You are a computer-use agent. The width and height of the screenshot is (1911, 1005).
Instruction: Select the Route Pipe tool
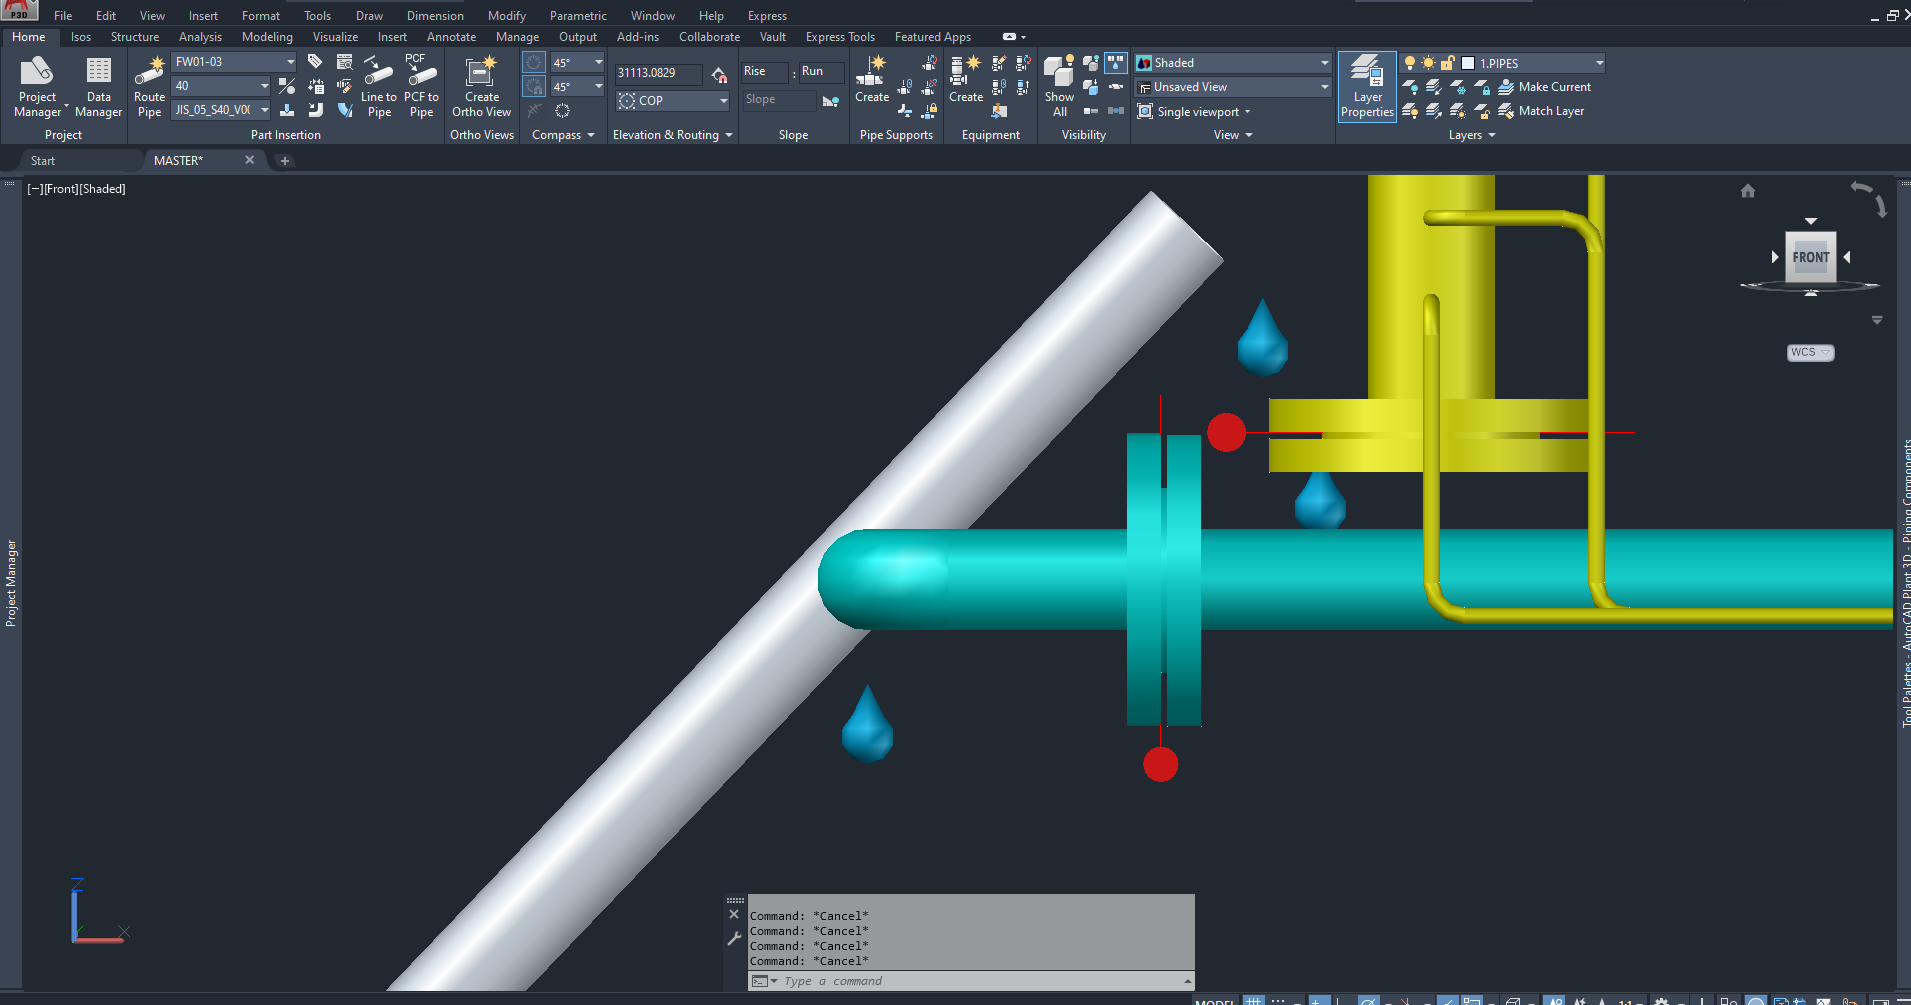point(148,85)
